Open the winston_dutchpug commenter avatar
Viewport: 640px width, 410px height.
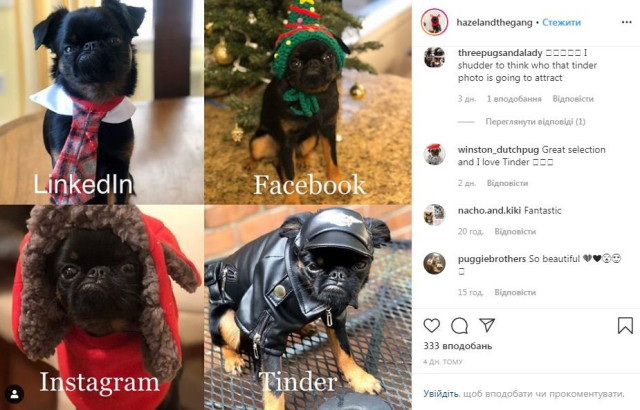click(434, 154)
